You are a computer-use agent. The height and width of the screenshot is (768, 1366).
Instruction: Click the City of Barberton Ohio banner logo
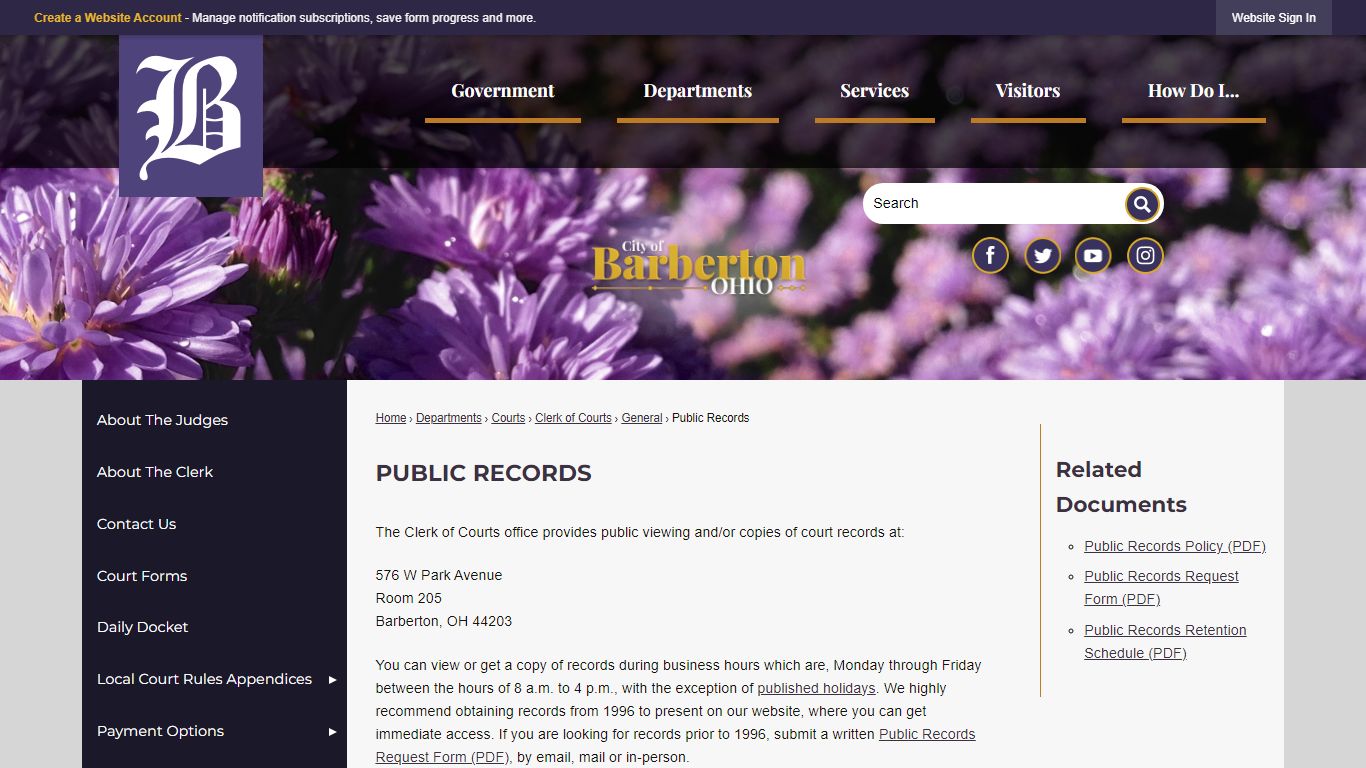tap(699, 266)
